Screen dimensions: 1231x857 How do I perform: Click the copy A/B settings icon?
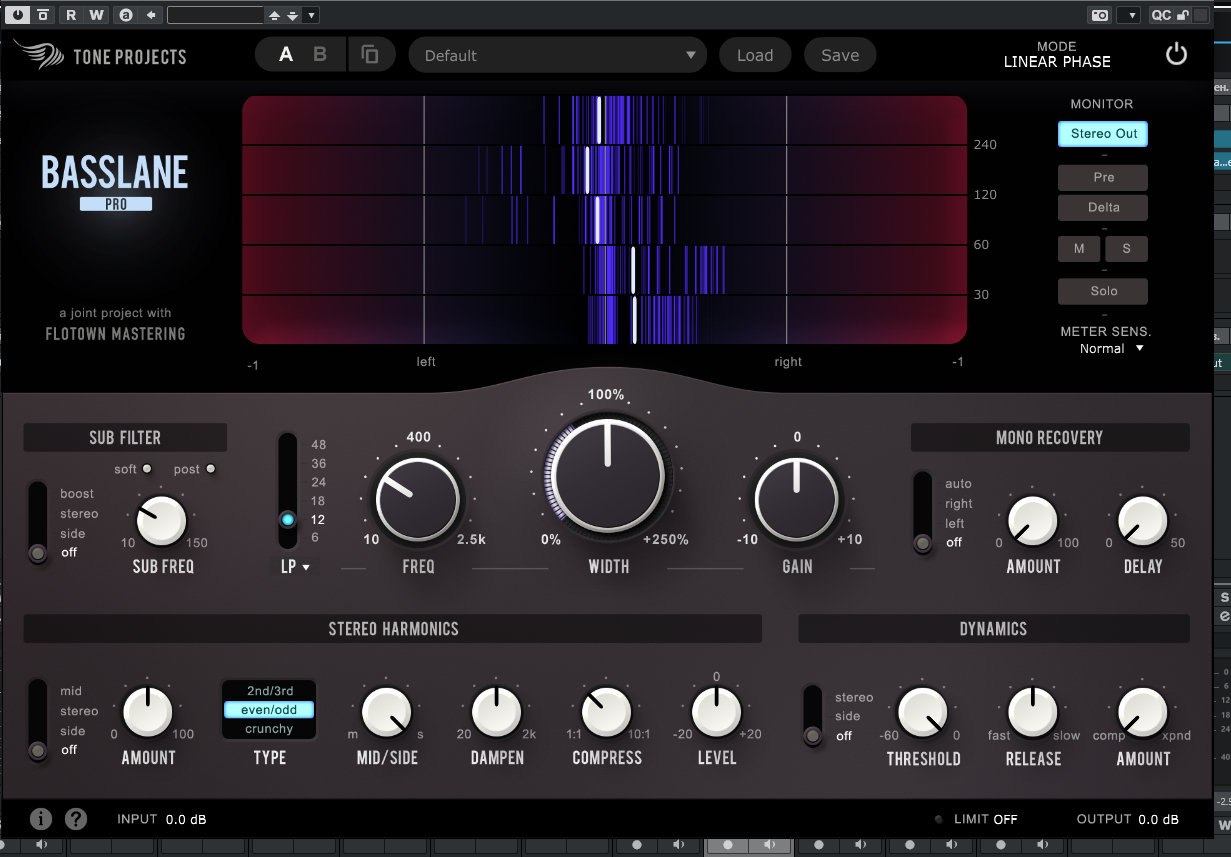coord(370,55)
